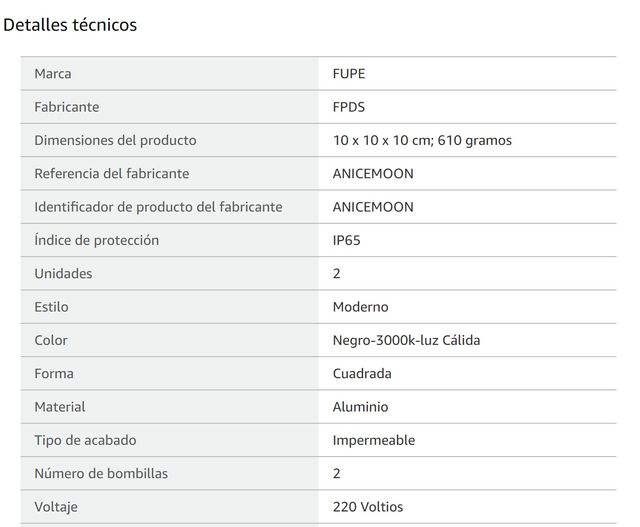The height and width of the screenshot is (527, 640).
Task: Click the Índice de protección label
Action: (97, 240)
